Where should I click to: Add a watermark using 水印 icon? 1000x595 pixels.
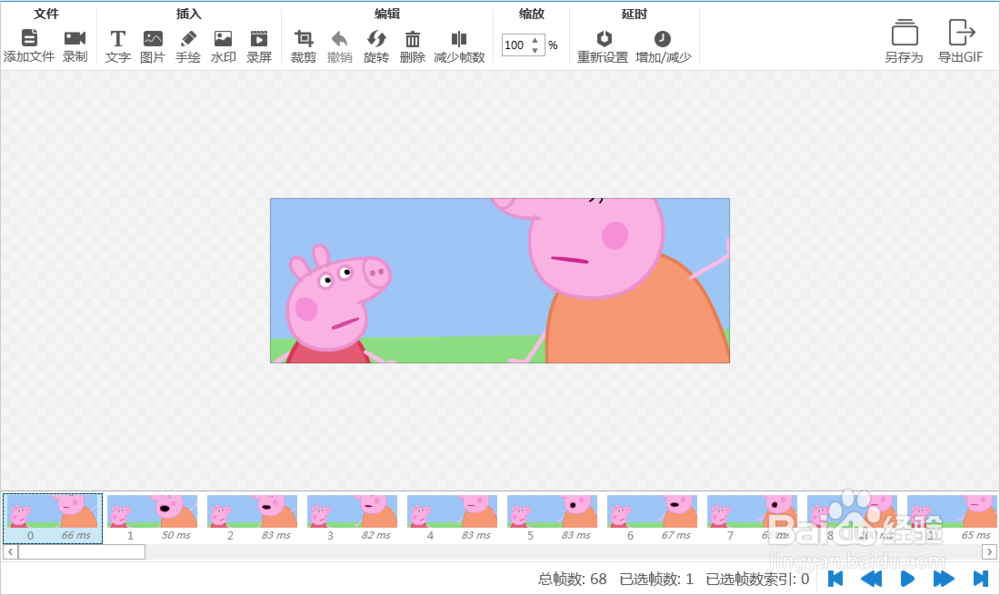tap(223, 39)
